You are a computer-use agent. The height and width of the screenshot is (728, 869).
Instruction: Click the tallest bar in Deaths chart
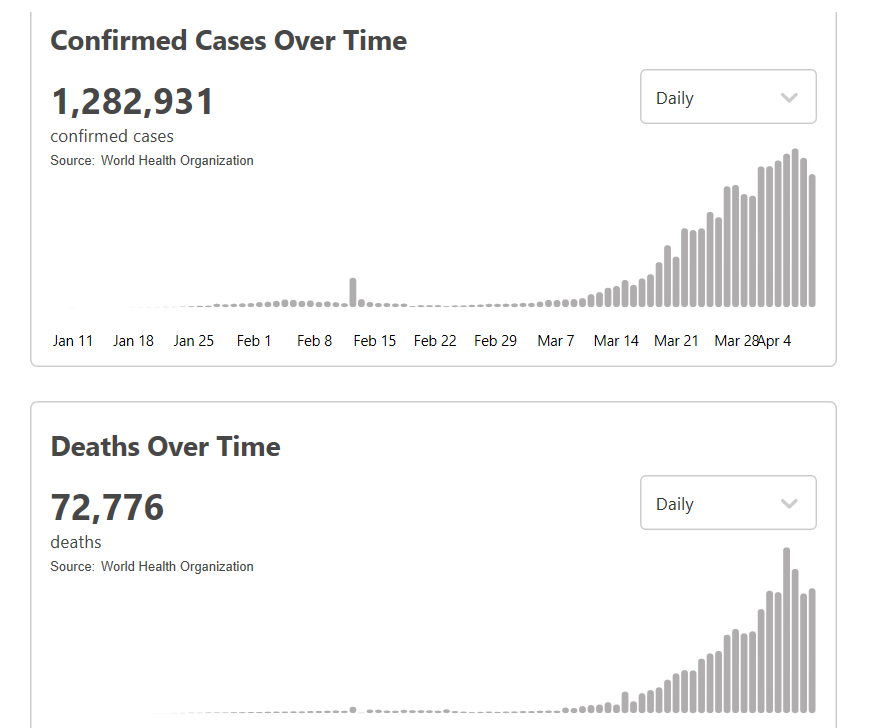(787, 630)
